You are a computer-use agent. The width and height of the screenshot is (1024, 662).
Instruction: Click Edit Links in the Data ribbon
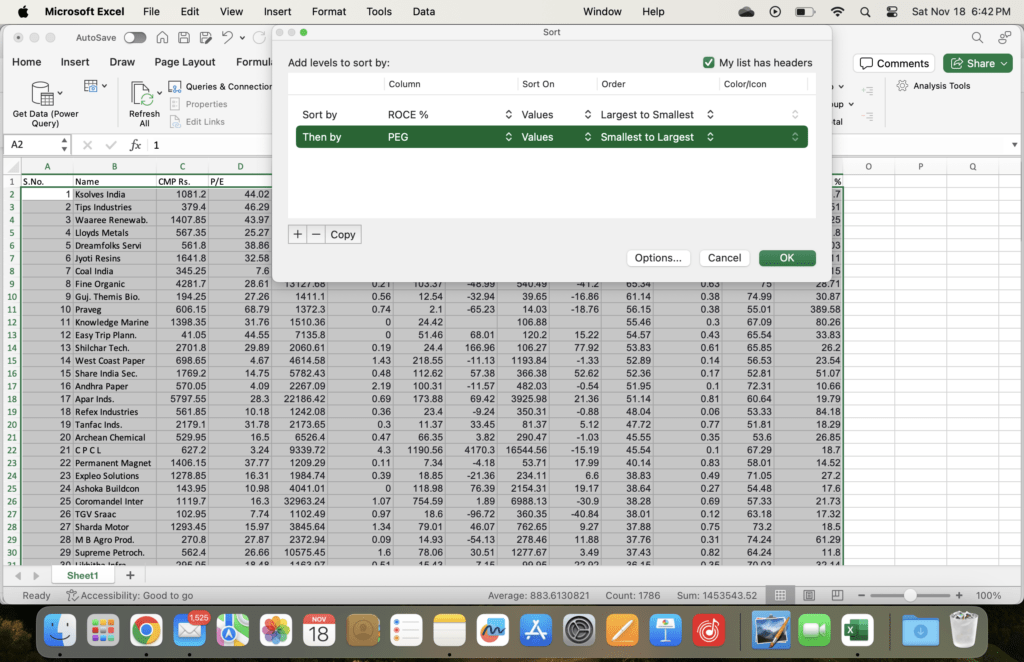(x=198, y=121)
